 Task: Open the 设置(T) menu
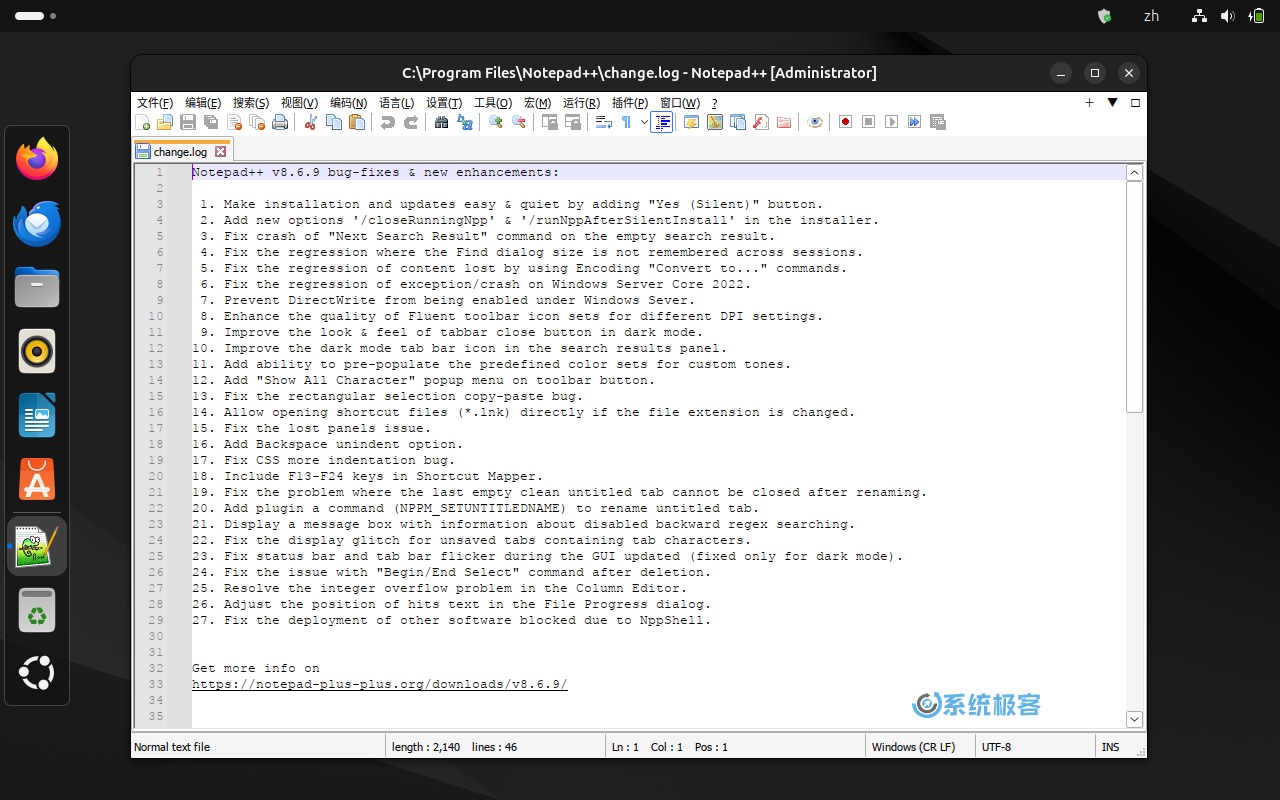[x=444, y=103]
